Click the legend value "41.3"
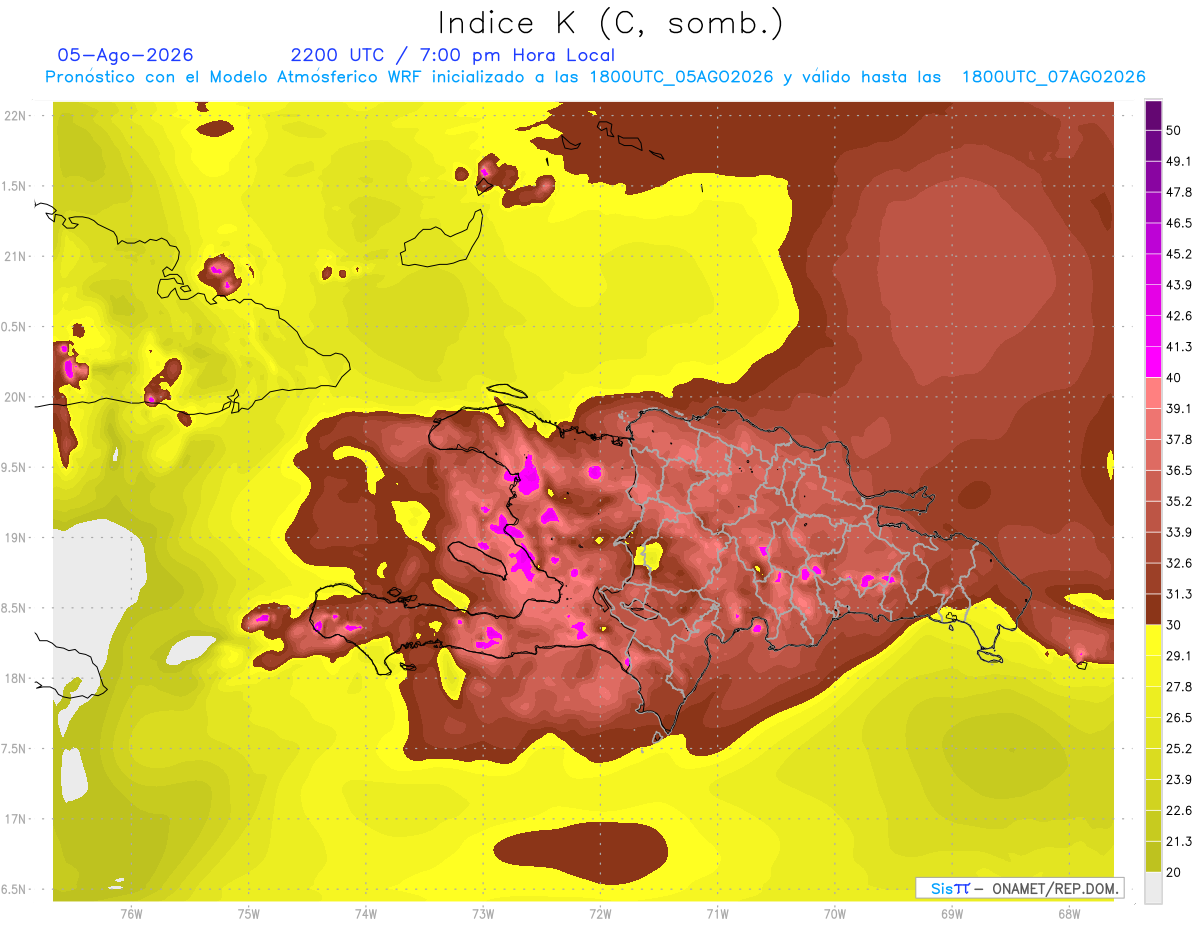This screenshot has width=1200, height=927. (1179, 347)
